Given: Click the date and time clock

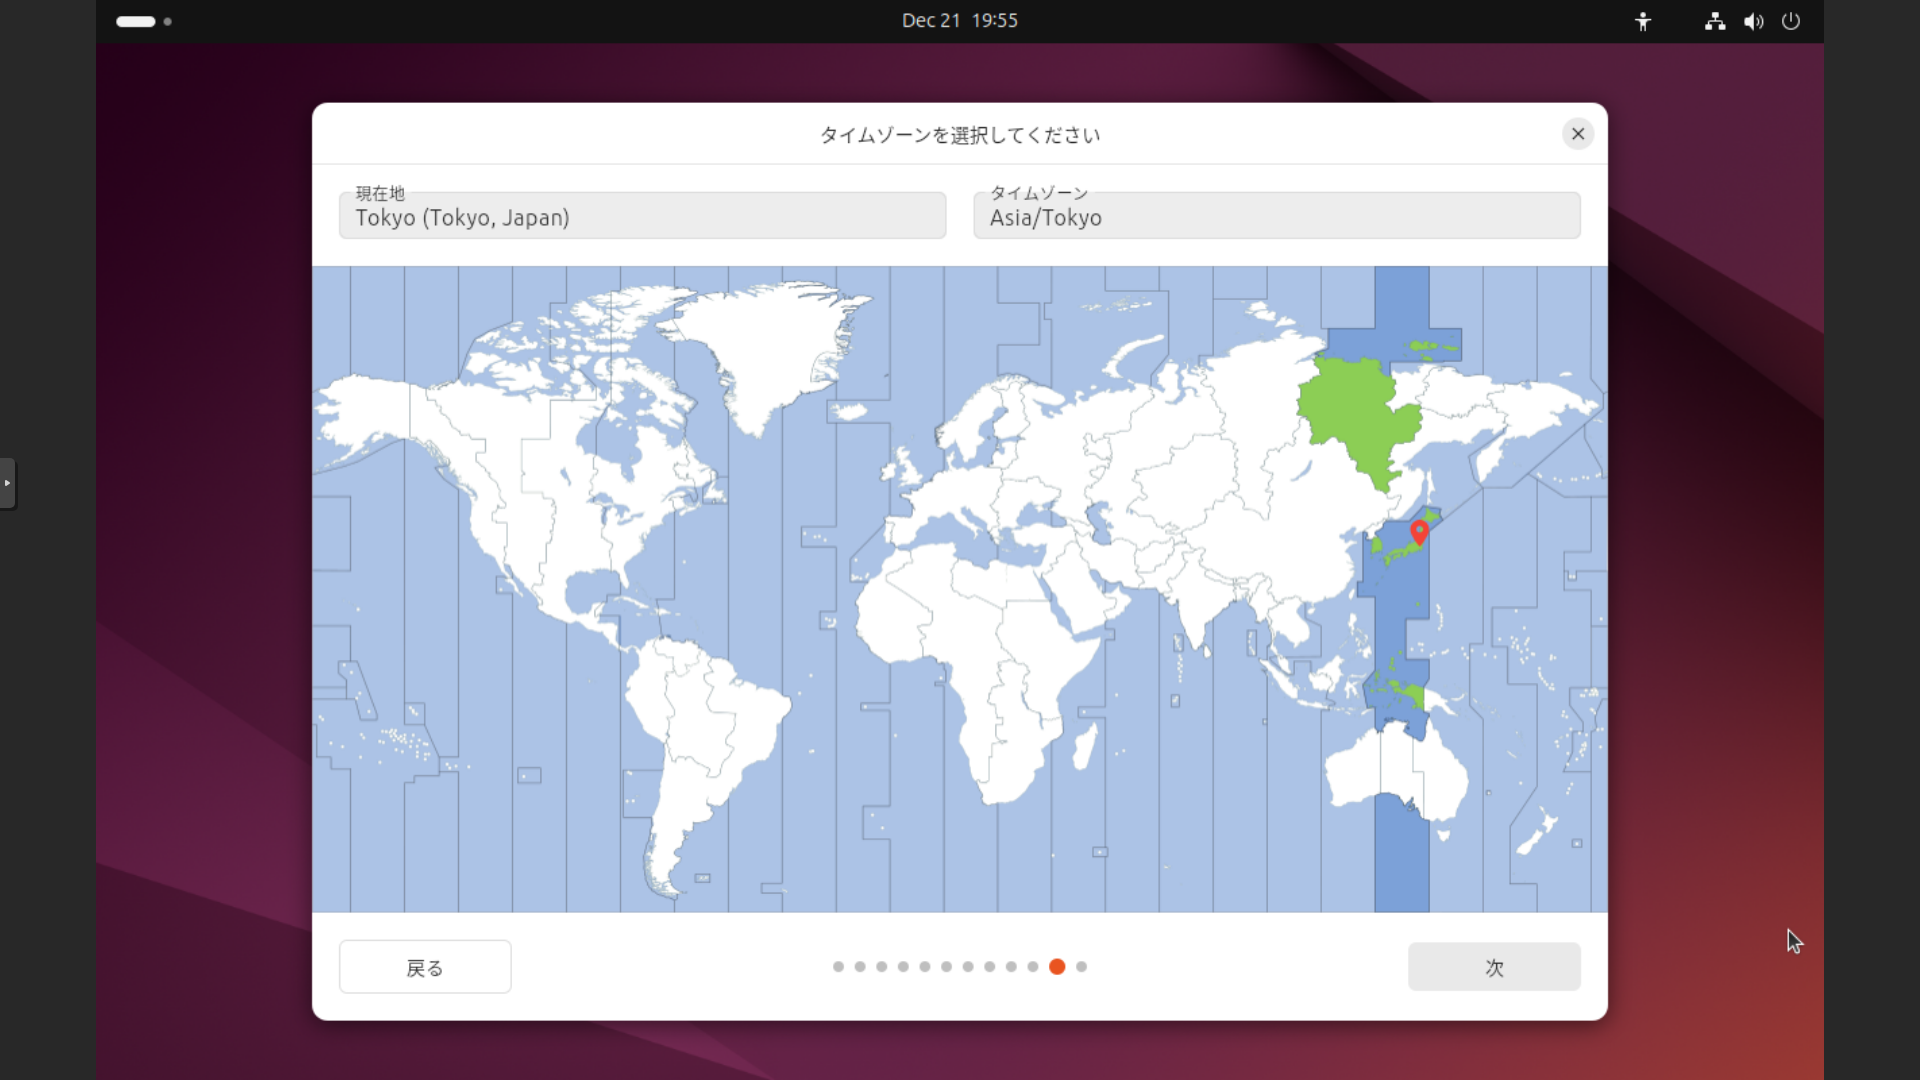Looking at the screenshot, I should coord(959,21).
